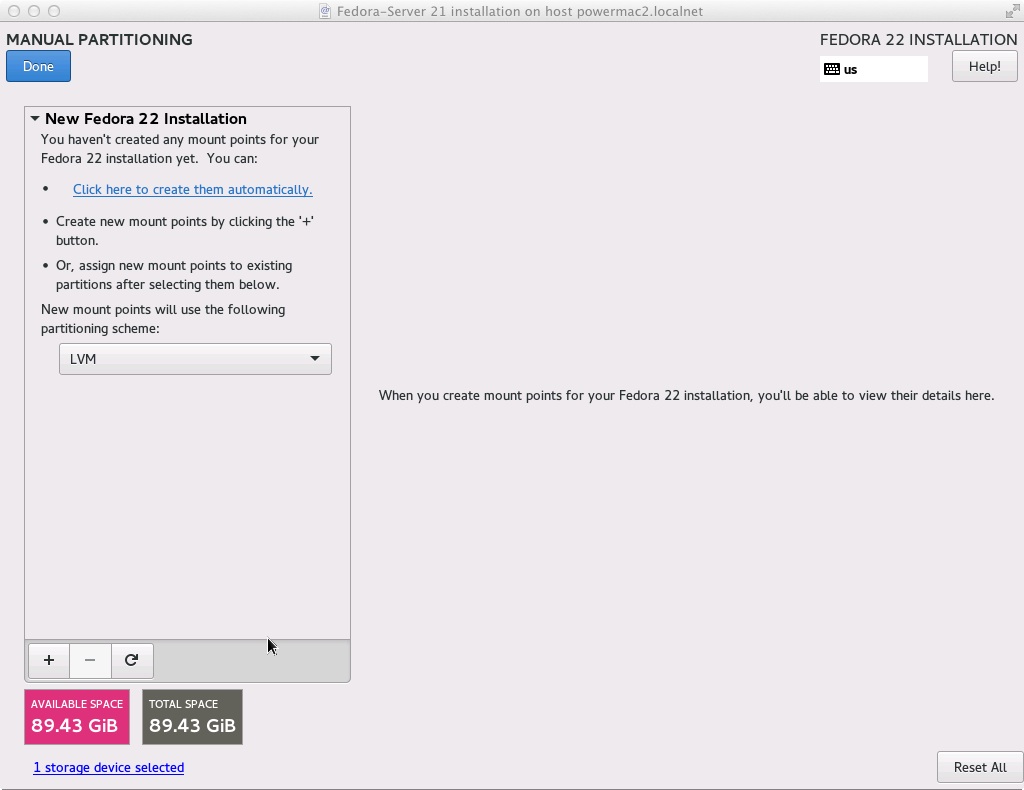The height and width of the screenshot is (790, 1024).
Task: Reload storage configuration with refresh icon
Action: click(x=132, y=660)
